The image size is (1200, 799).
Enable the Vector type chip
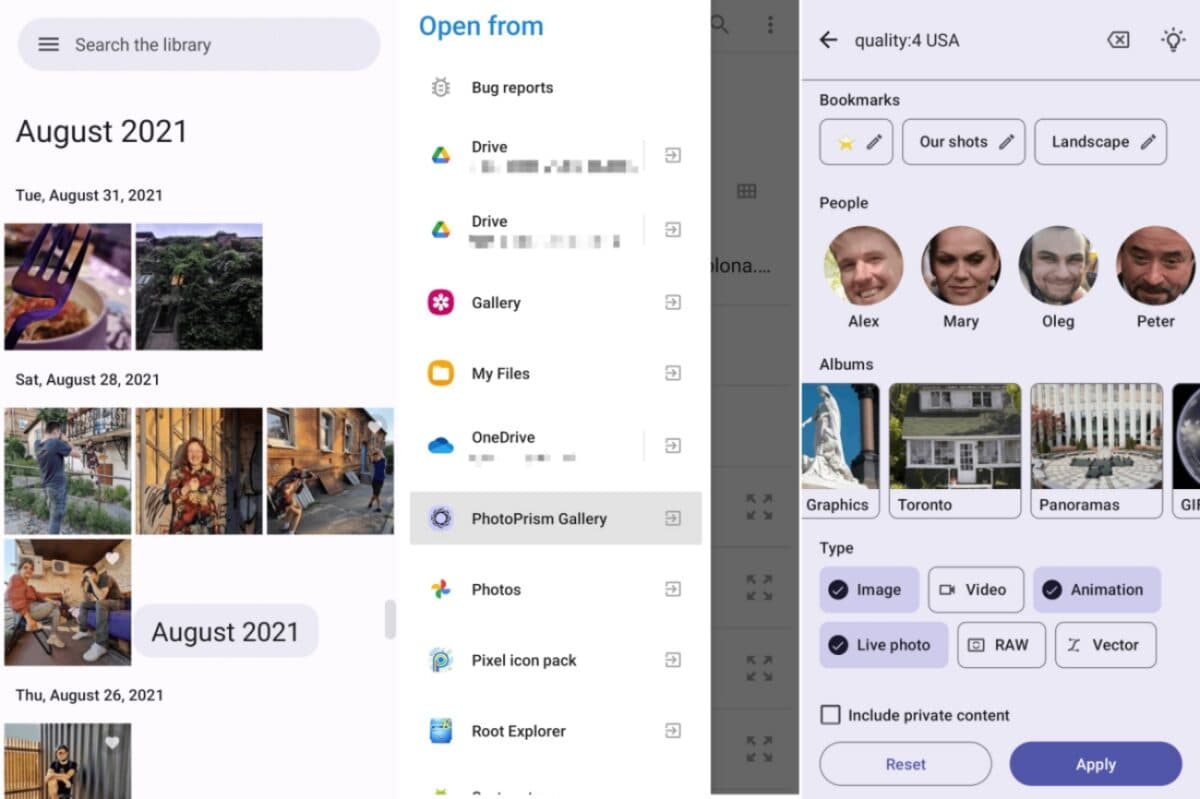point(1106,645)
